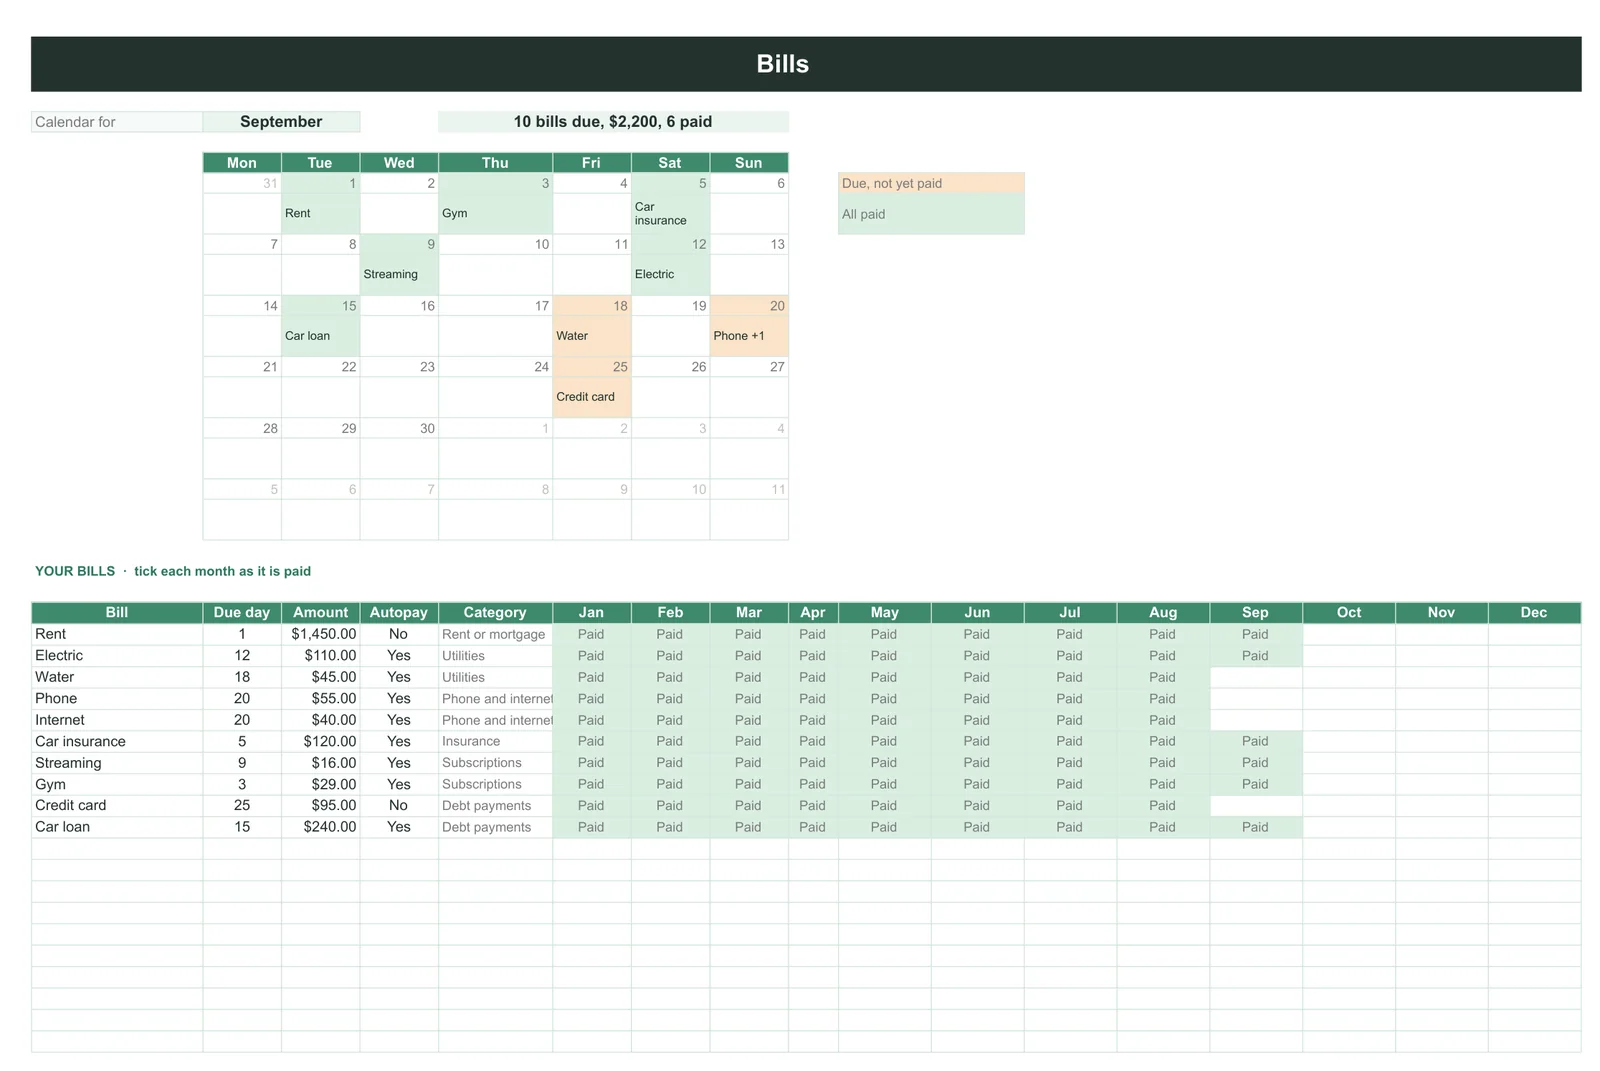Click the Credit card calendar entry
Screen dimensions: 1600x1071
pos(592,397)
